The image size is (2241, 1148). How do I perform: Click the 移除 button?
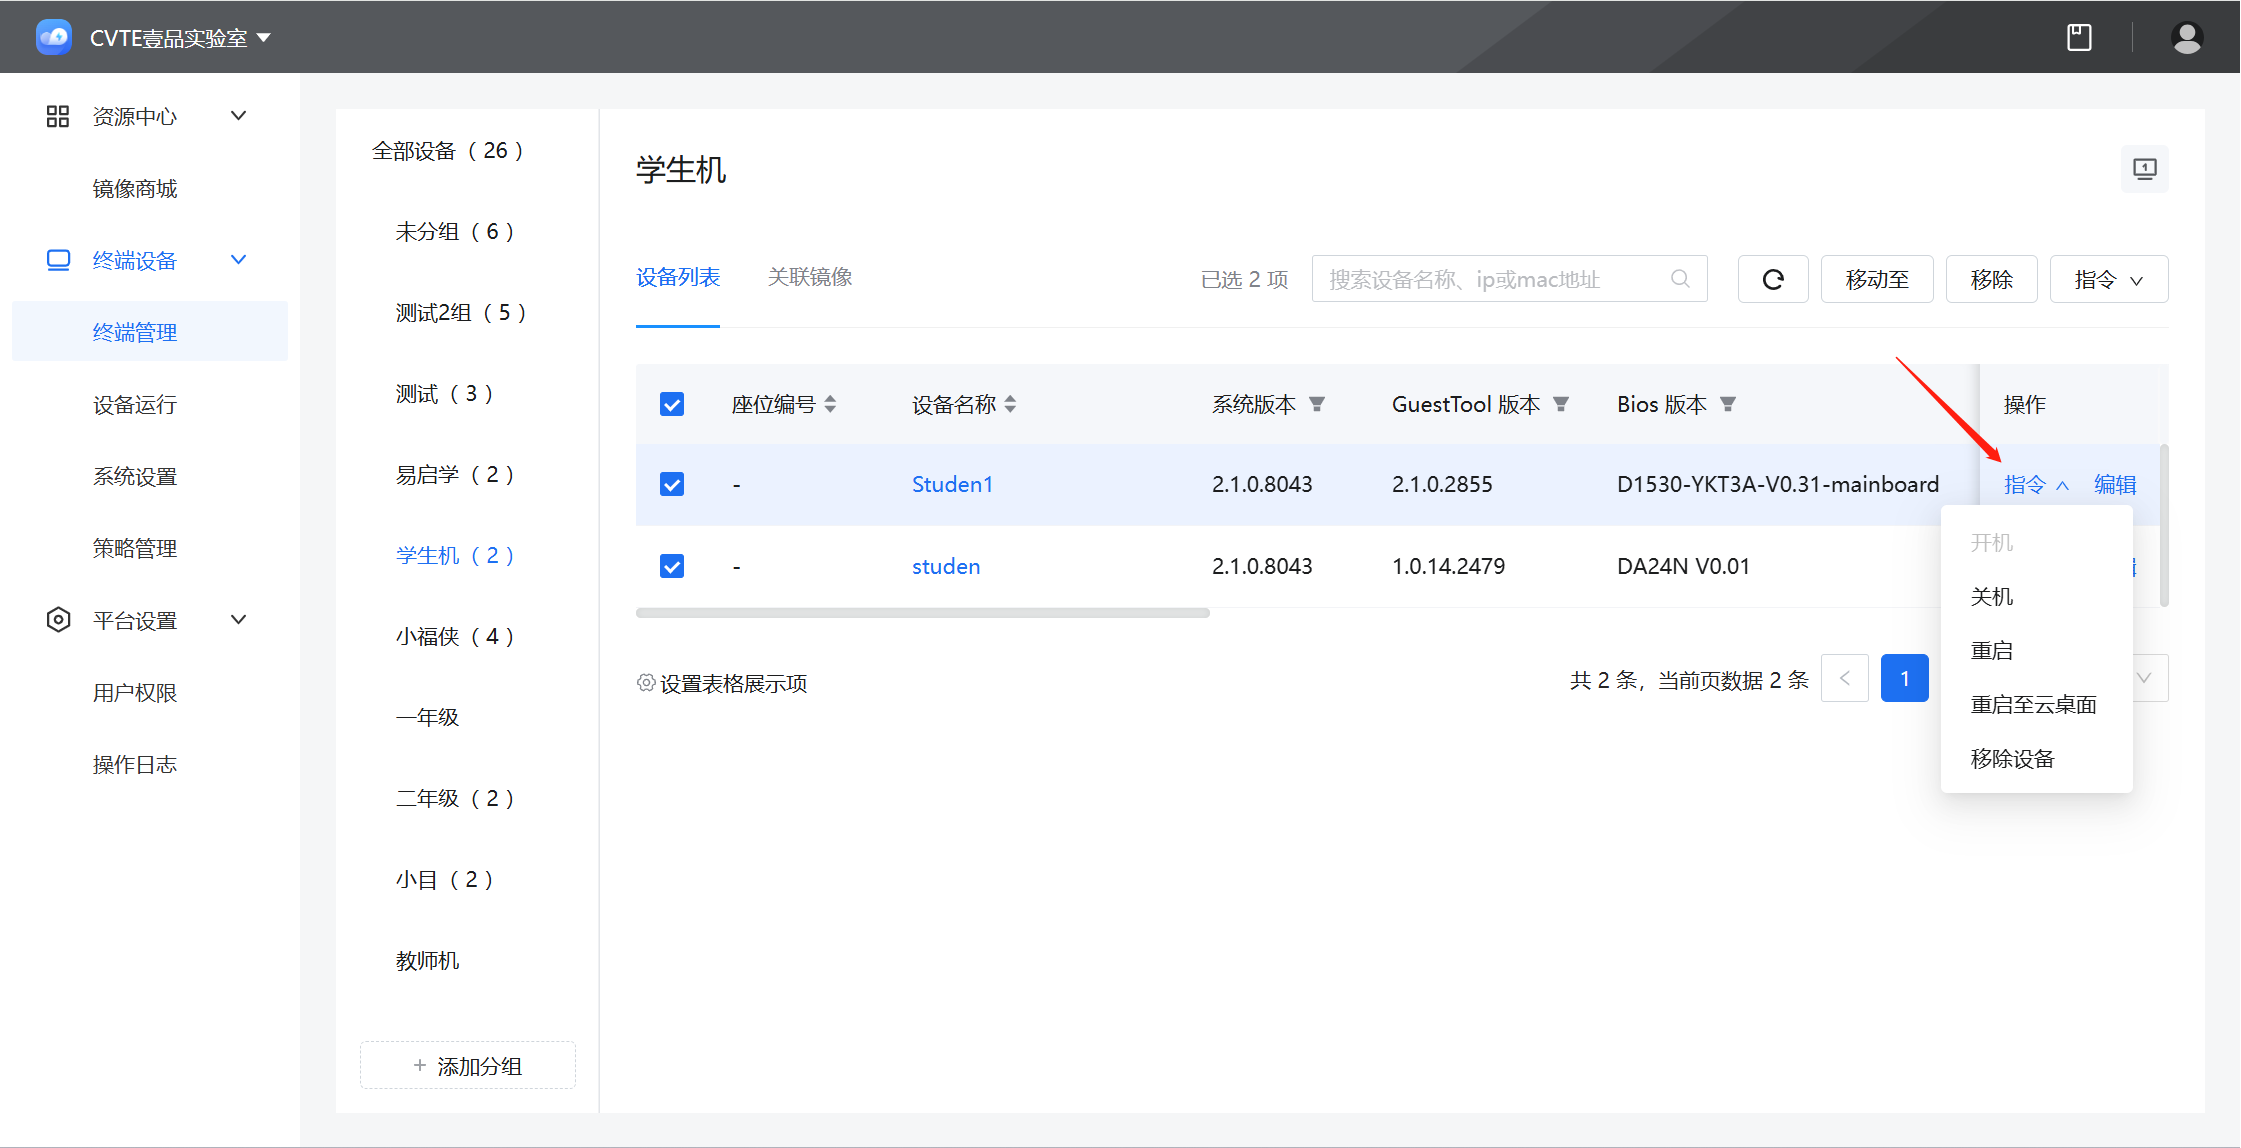point(1992,279)
